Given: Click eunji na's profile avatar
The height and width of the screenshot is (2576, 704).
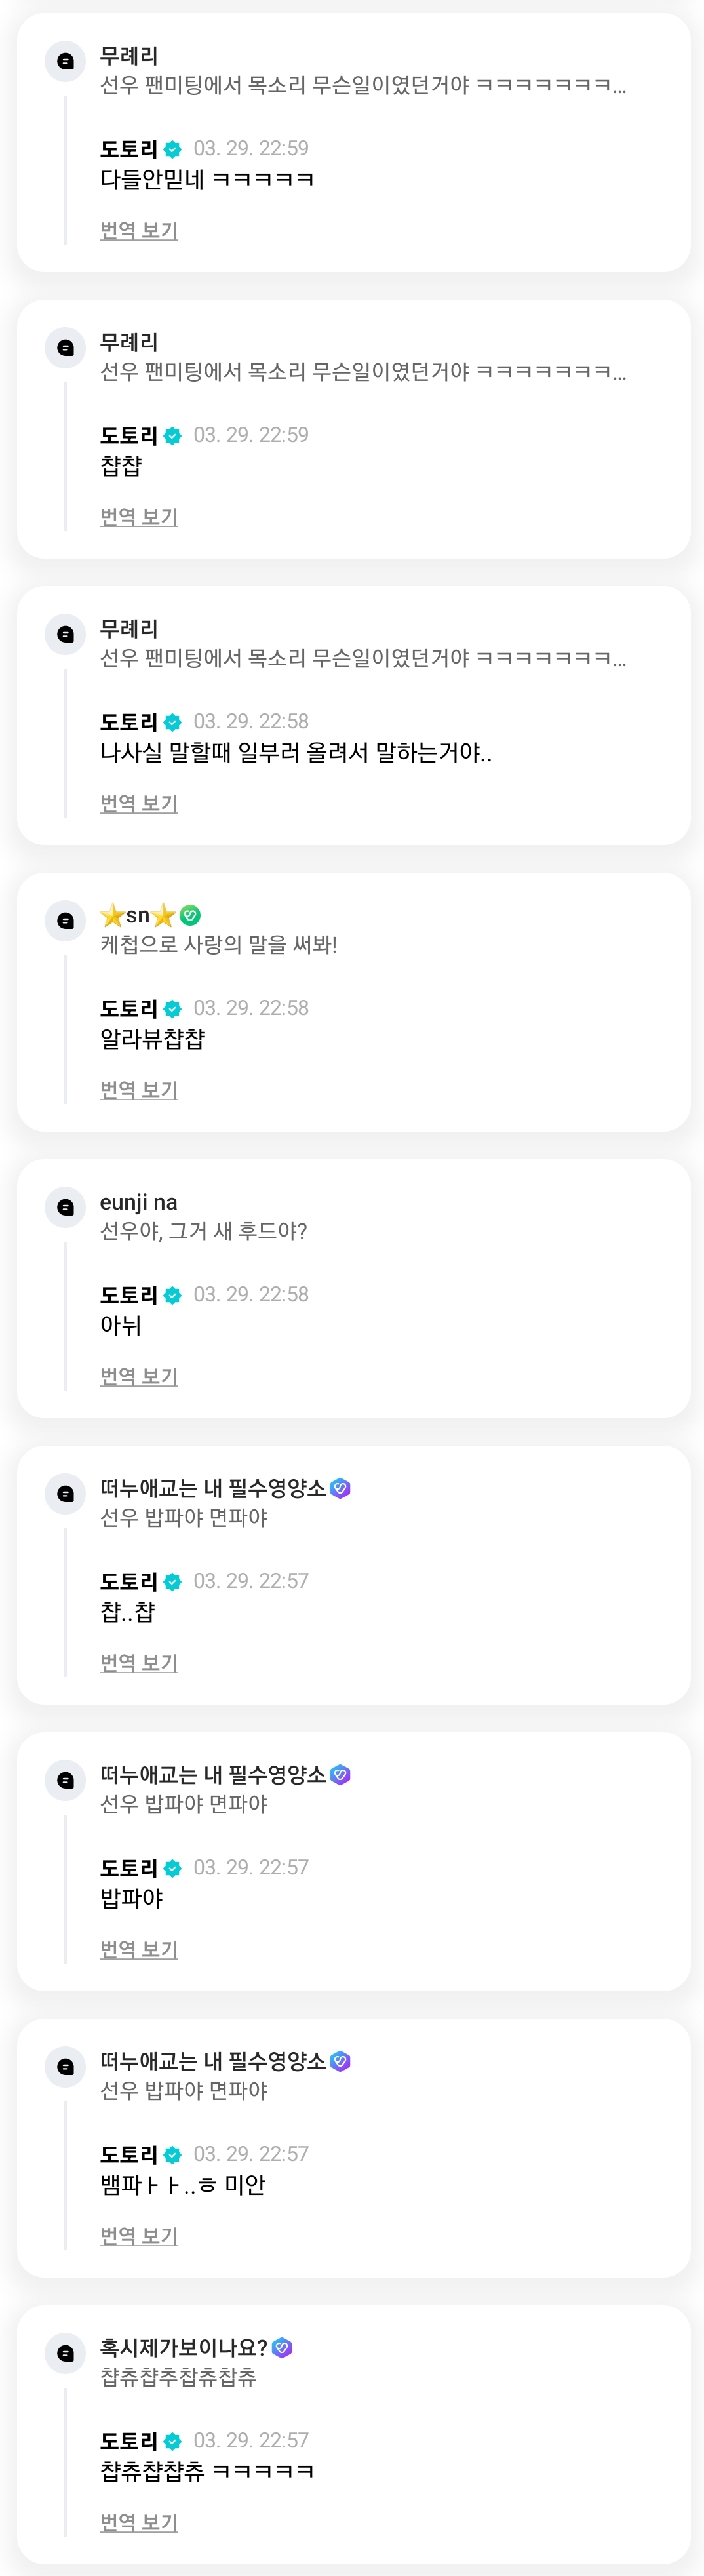Looking at the screenshot, I should tap(66, 1207).
